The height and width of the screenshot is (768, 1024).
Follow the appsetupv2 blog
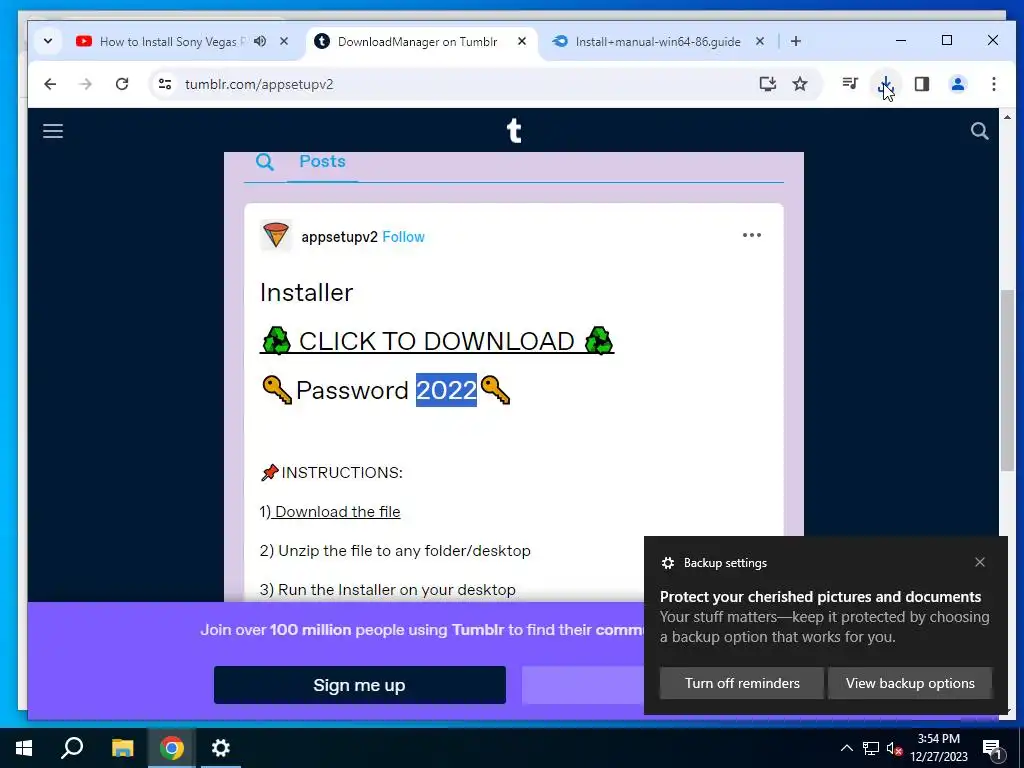pyautogui.click(x=403, y=237)
